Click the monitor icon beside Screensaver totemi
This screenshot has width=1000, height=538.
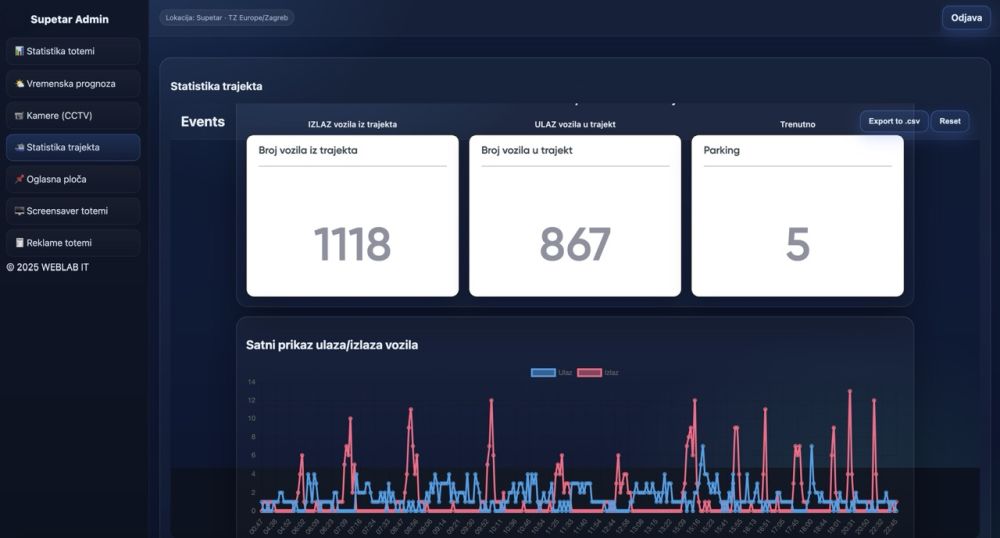19,212
